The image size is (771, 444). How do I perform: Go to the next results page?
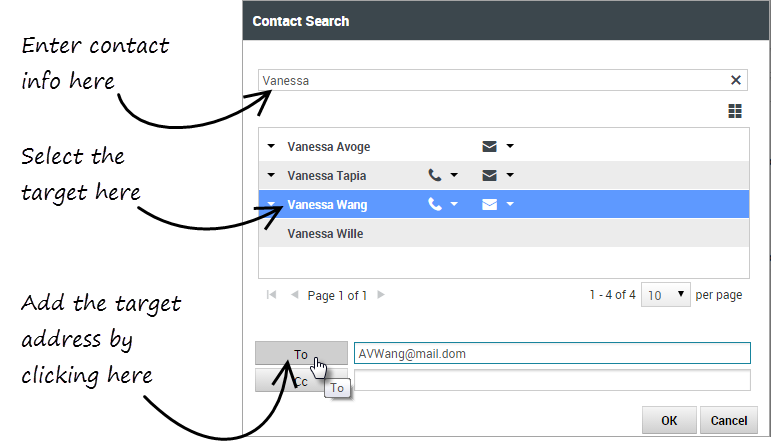380,295
